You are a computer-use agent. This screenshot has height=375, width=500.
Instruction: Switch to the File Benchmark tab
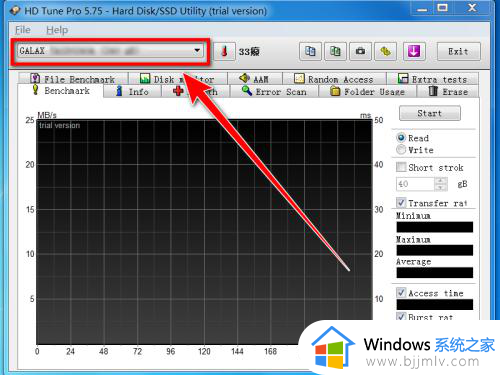coord(73,79)
